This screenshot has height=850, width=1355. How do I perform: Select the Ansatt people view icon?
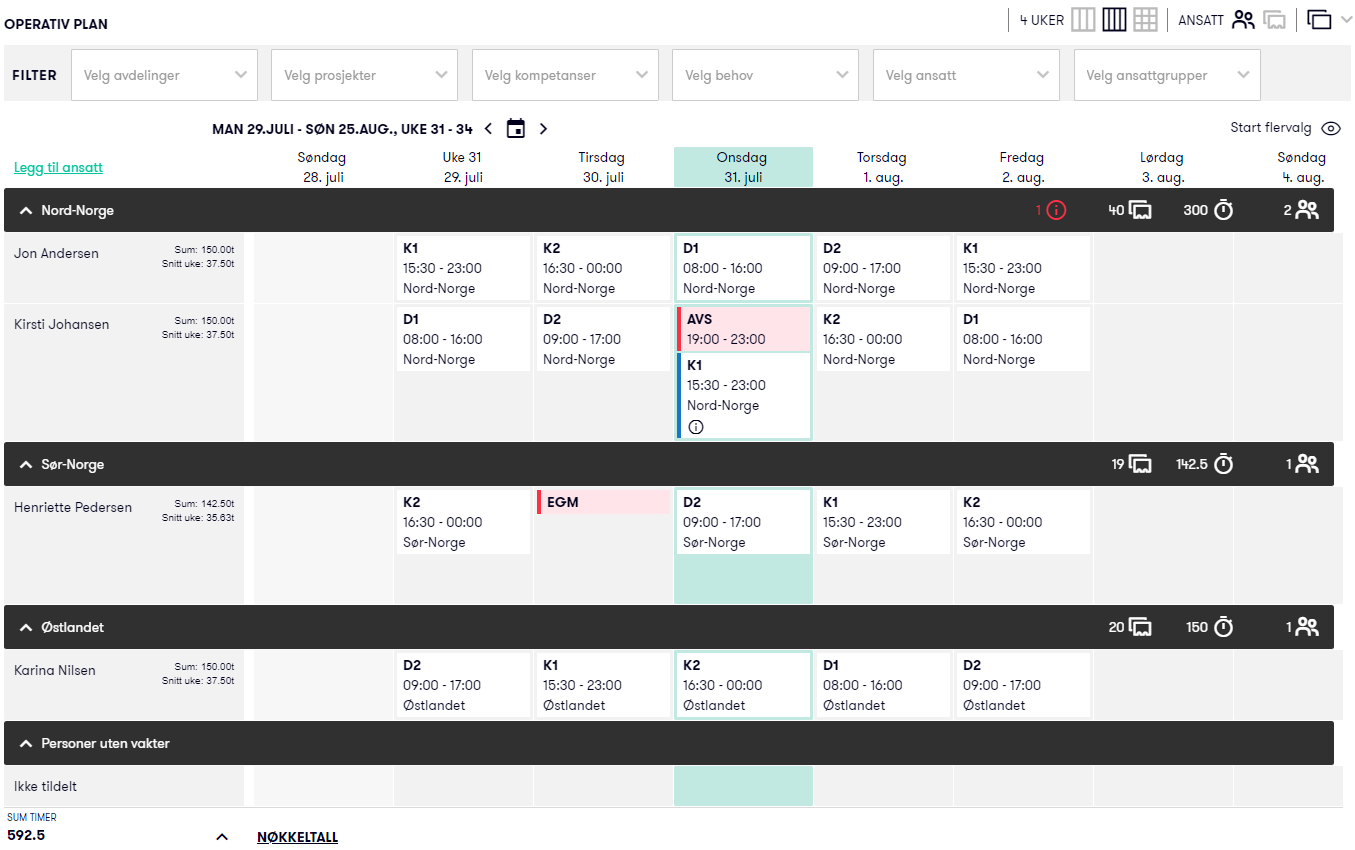[1243, 20]
